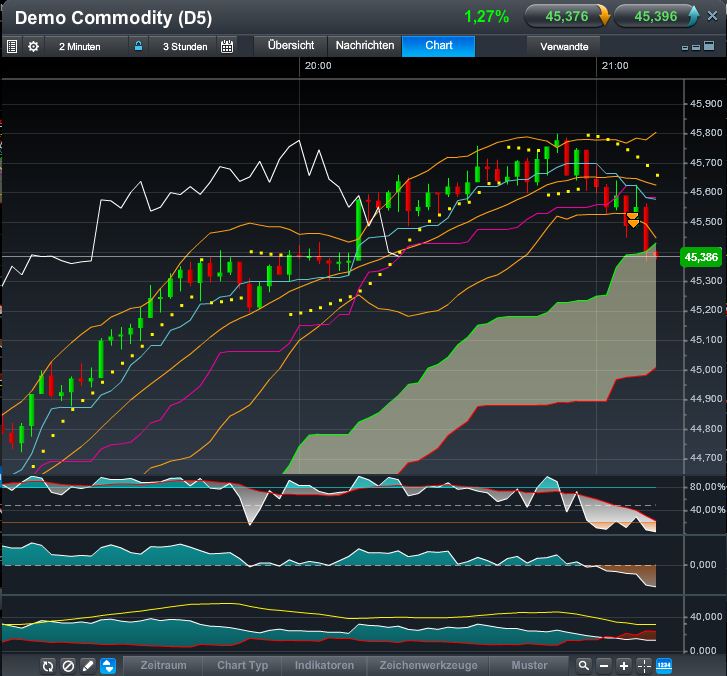Open the 3 Stunden time range dropdown
This screenshot has height=676, width=727.
click(x=185, y=46)
